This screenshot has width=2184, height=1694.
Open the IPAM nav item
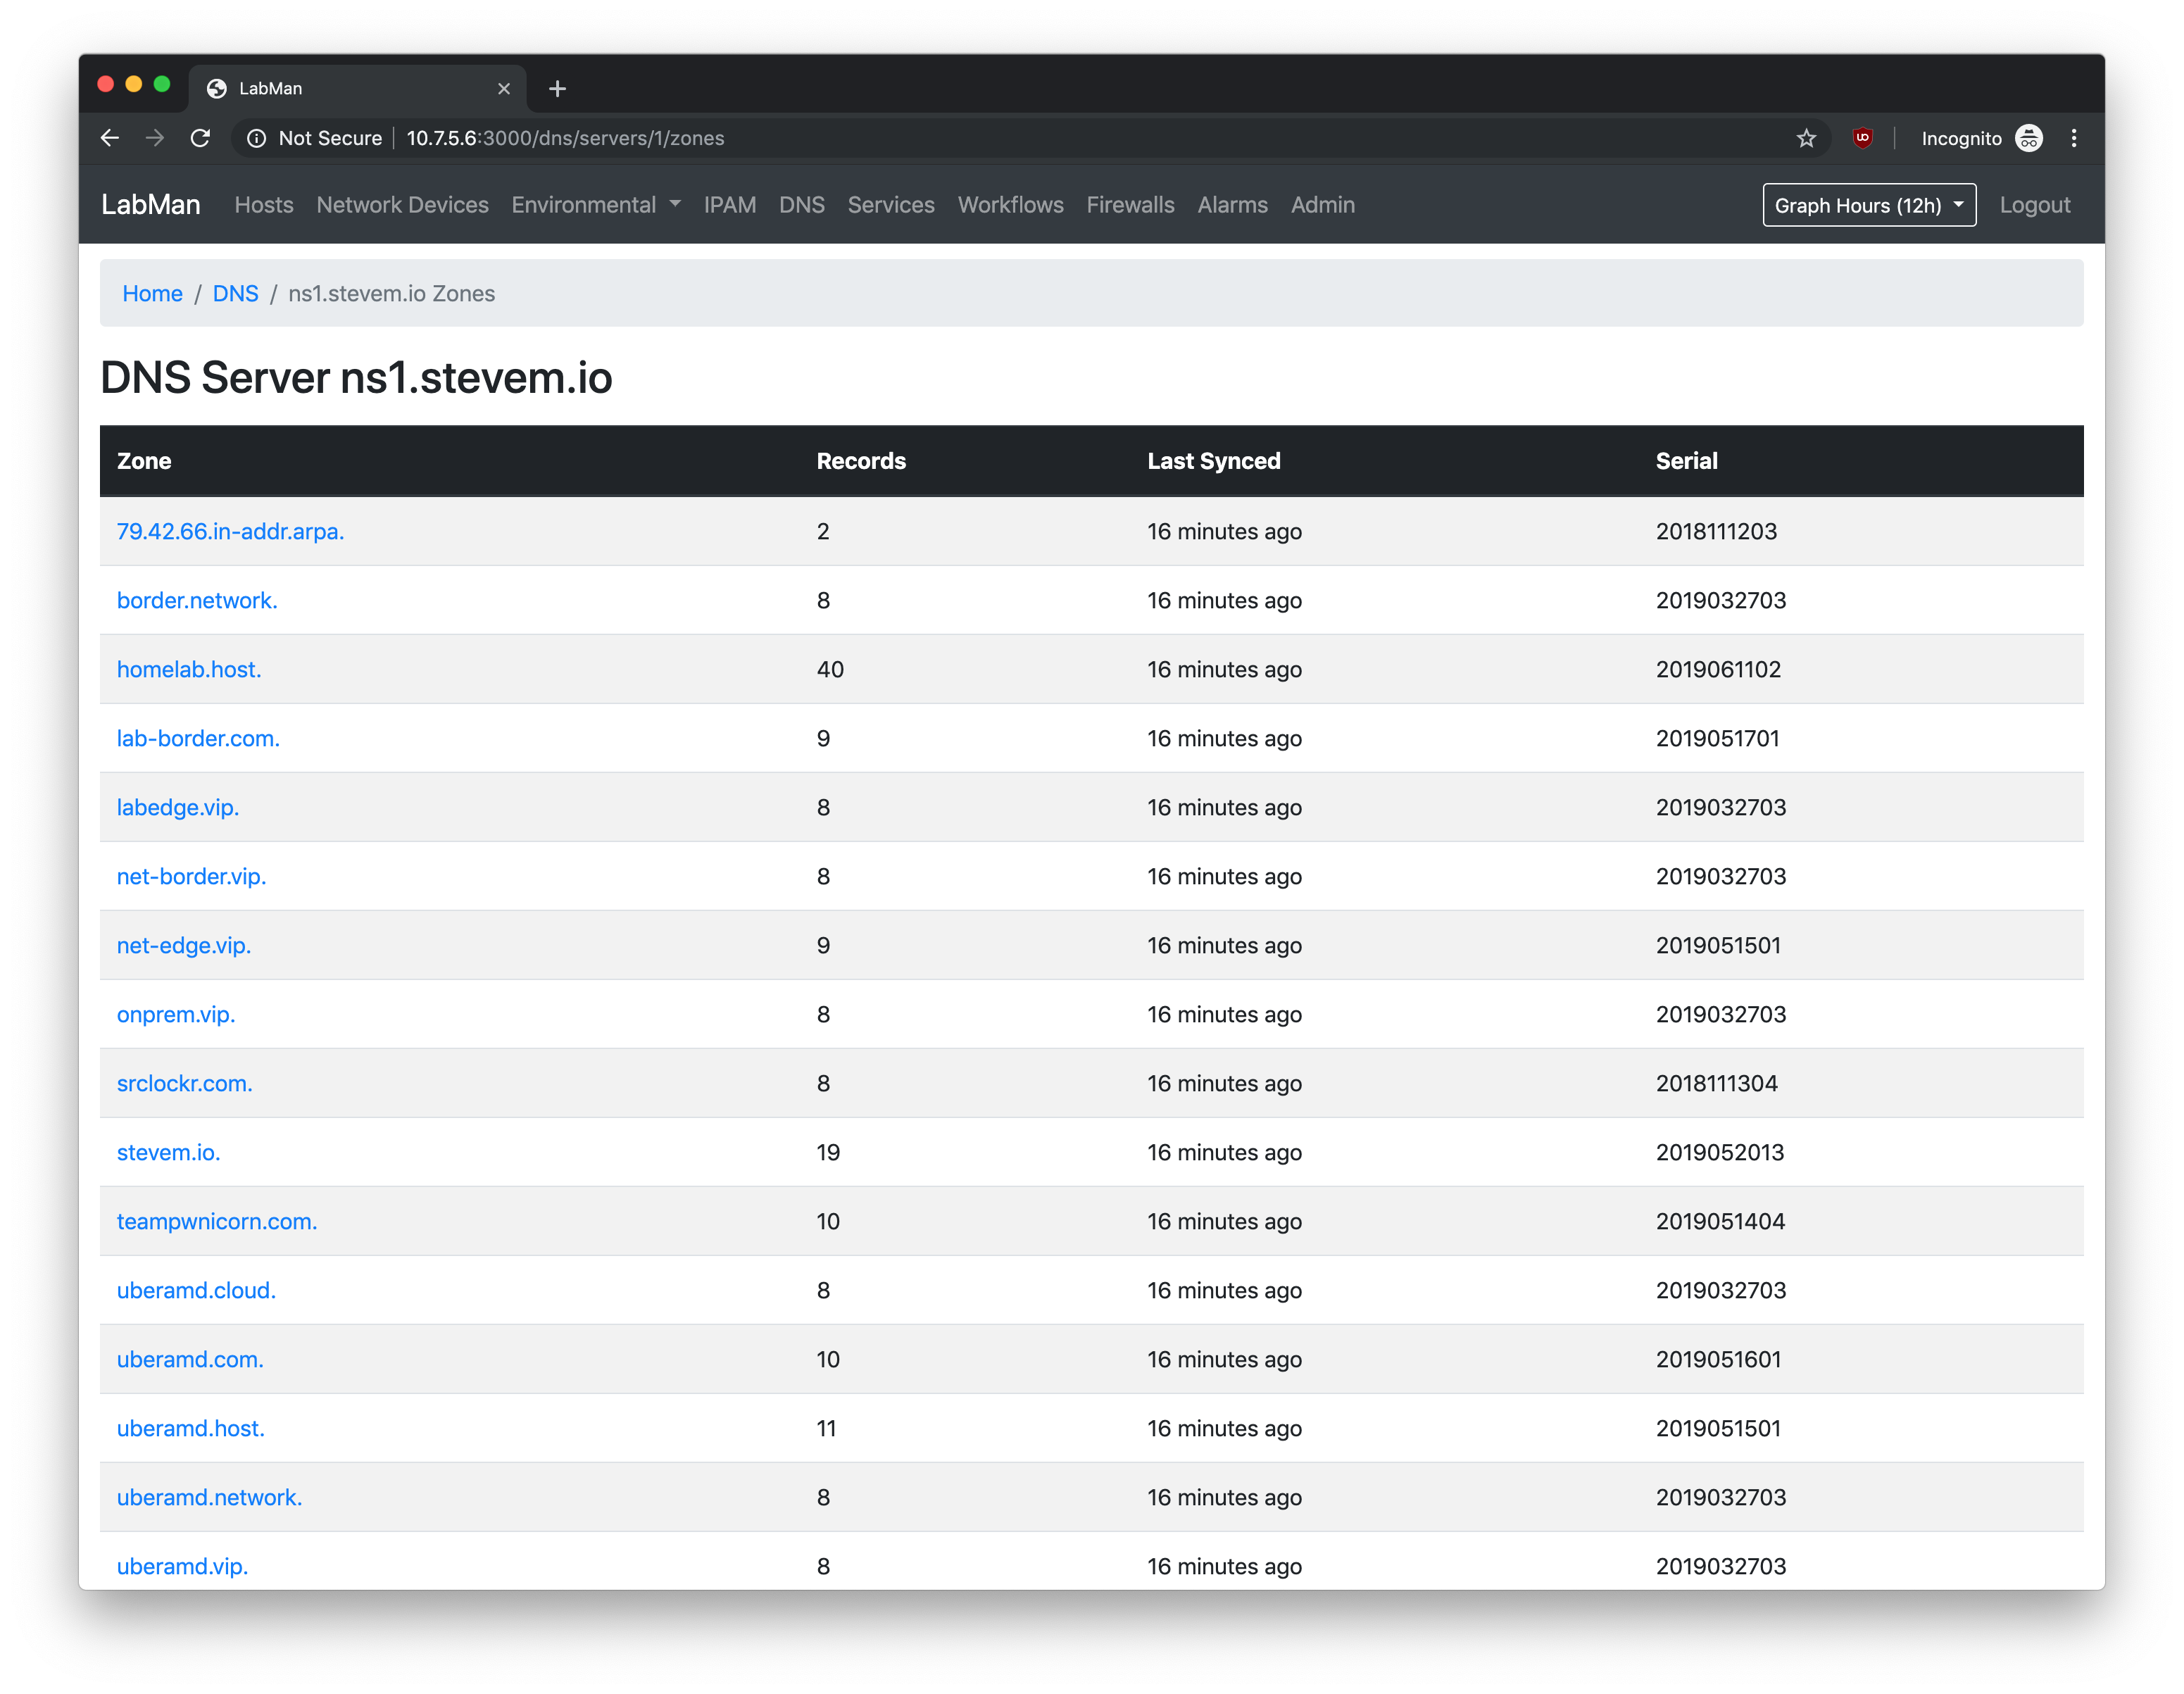(x=729, y=205)
